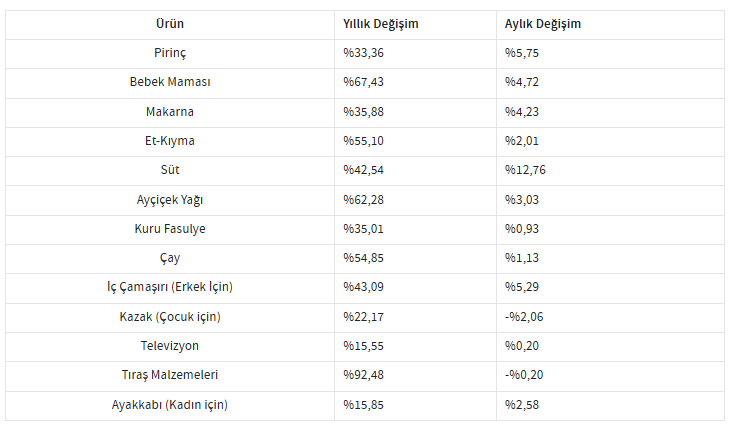The height and width of the screenshot is (424, 732).
Task: Click Kazak monthly change -%2,06
Action: click(x=524, y=317)
